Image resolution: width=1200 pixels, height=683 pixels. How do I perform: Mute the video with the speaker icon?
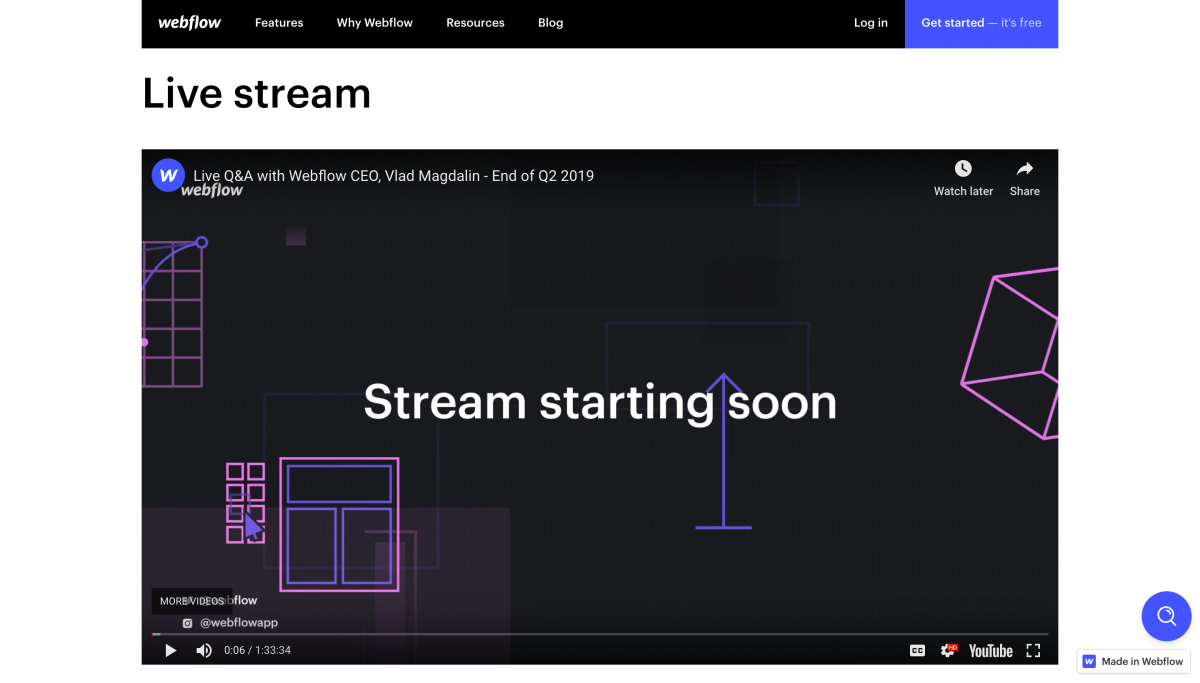204,651
